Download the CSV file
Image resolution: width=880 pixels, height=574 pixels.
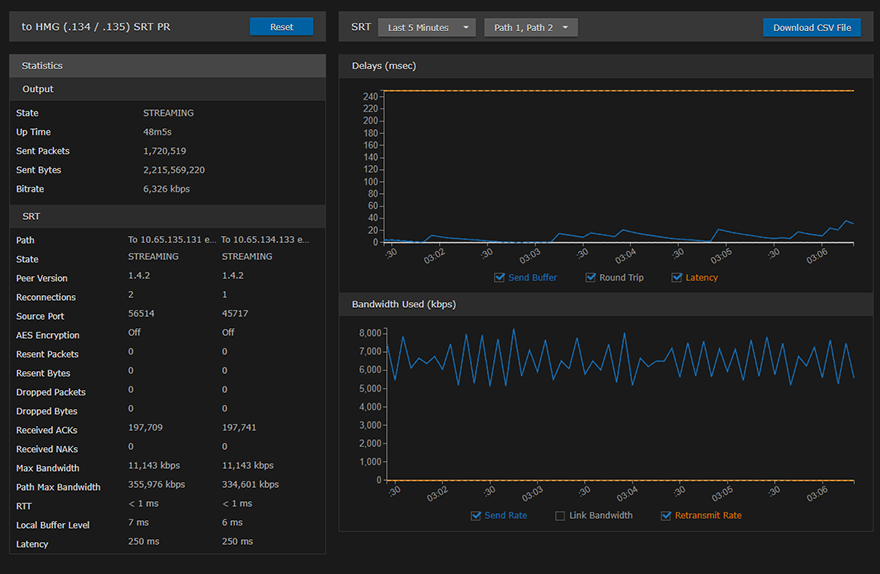click(x=811, y=27)
